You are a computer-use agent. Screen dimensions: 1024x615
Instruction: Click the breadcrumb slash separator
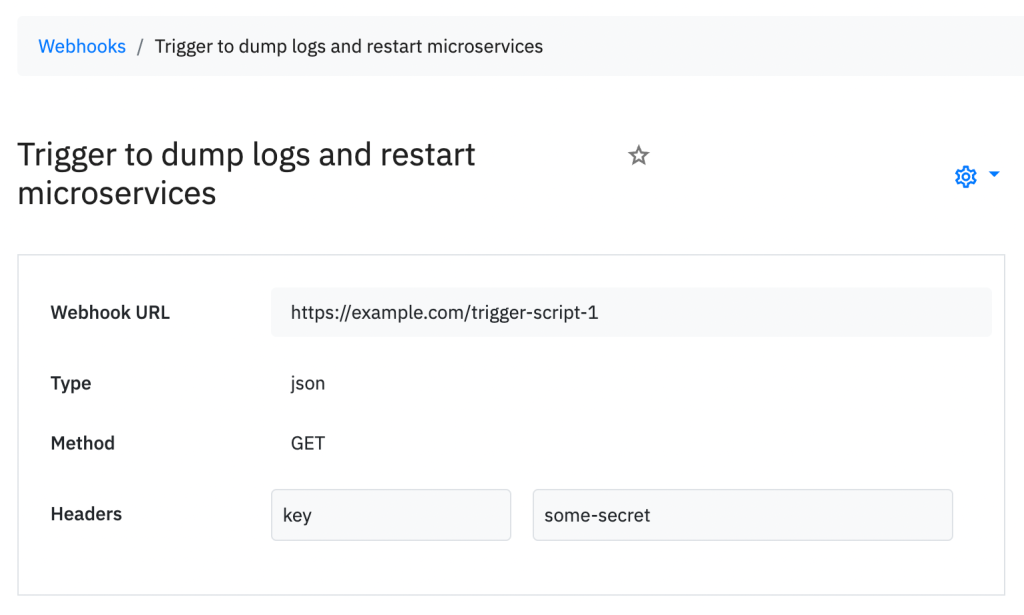pyautogui.click(x=141, y=46)
